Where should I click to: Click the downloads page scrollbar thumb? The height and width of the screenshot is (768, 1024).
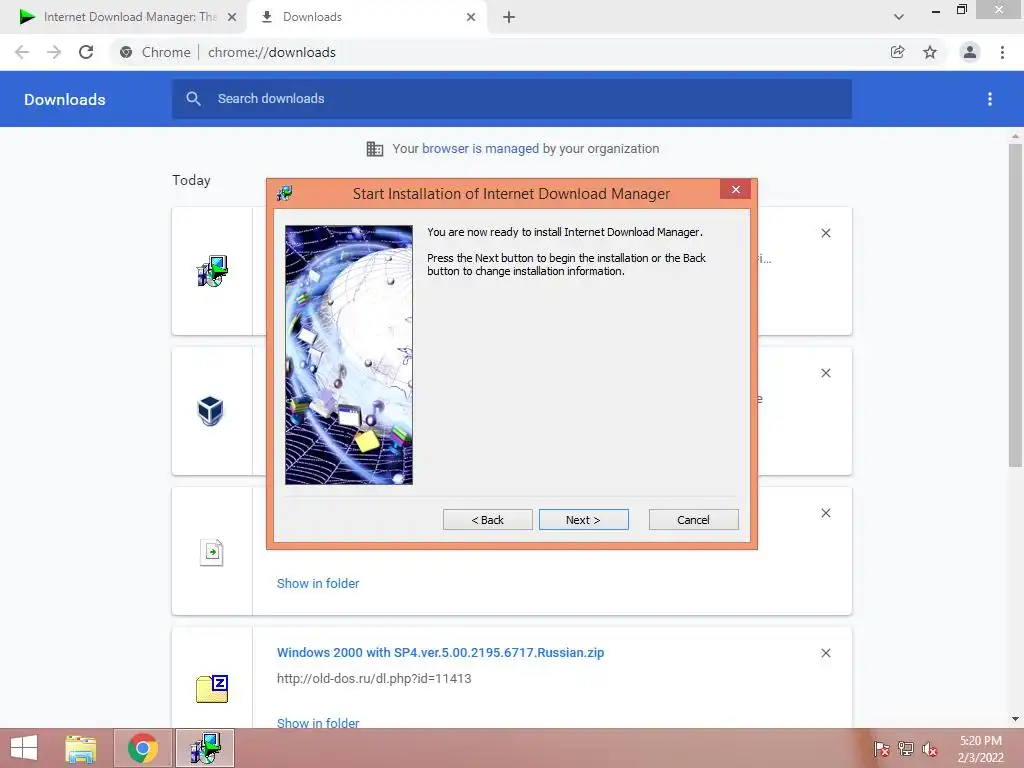1015,305
